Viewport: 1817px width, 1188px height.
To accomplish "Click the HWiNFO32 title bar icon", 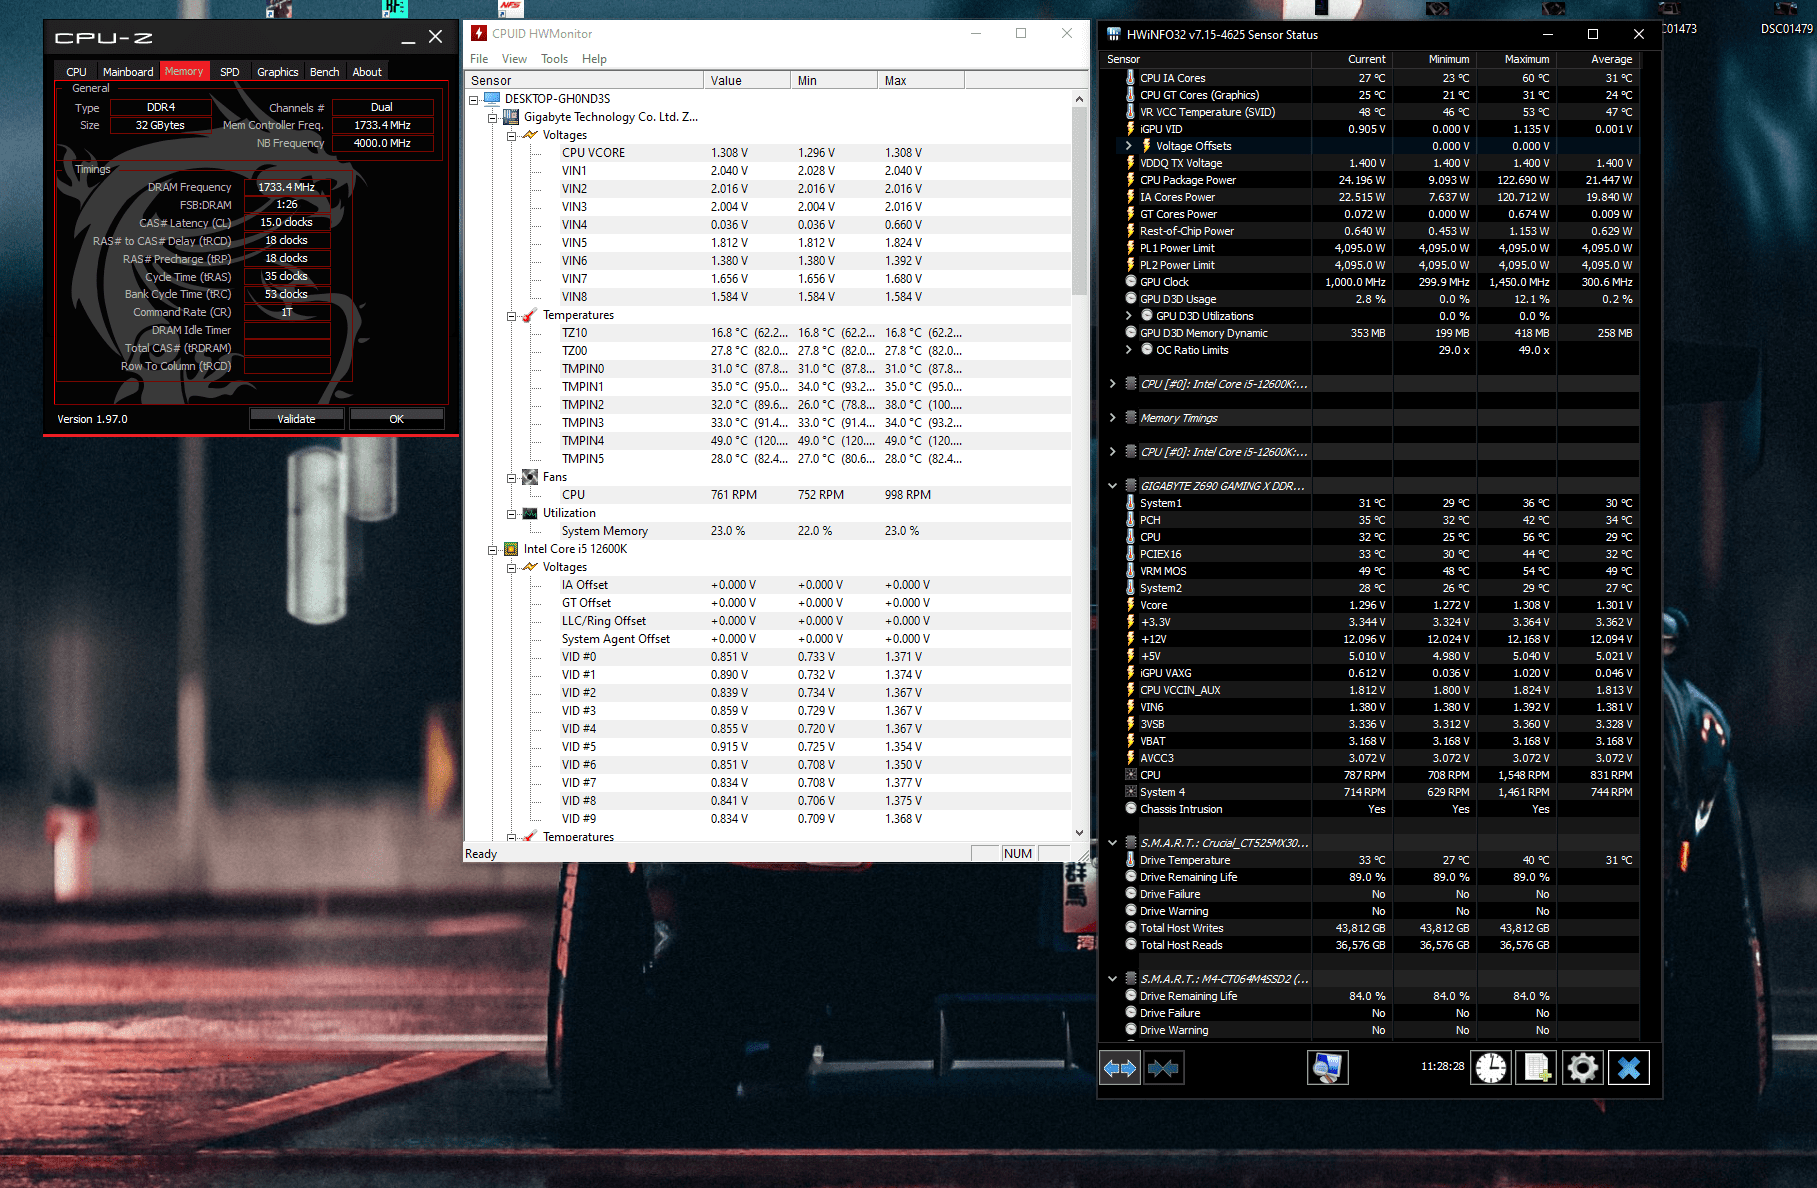I will [x=1114, y=34].
